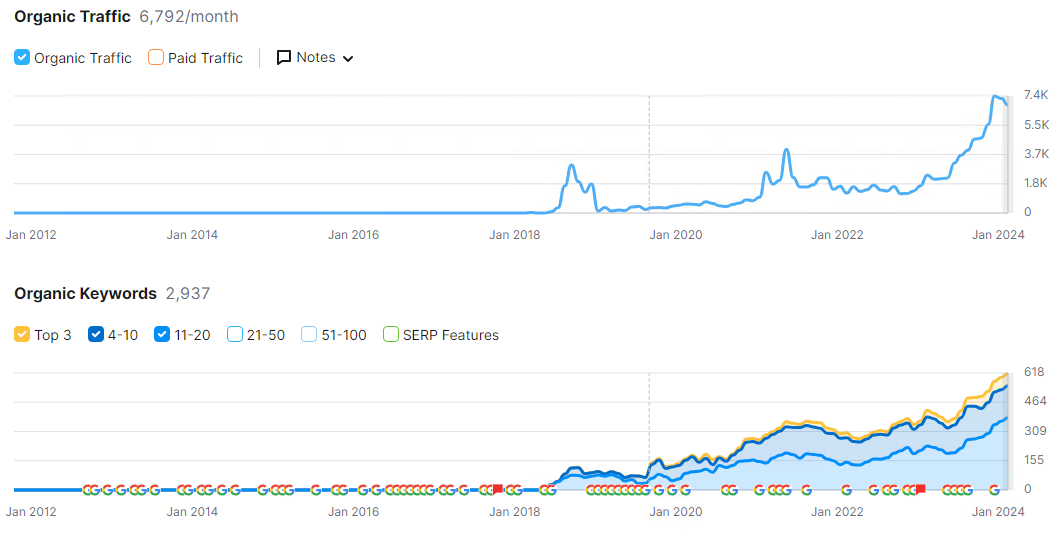Open the first Google update marker after Jan 2012

[88, 490]
